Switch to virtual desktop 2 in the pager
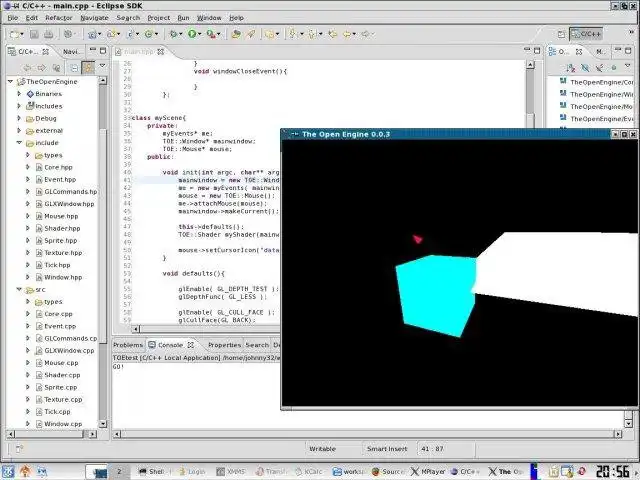This screenshot has height=480, width=640. point(119,471)
